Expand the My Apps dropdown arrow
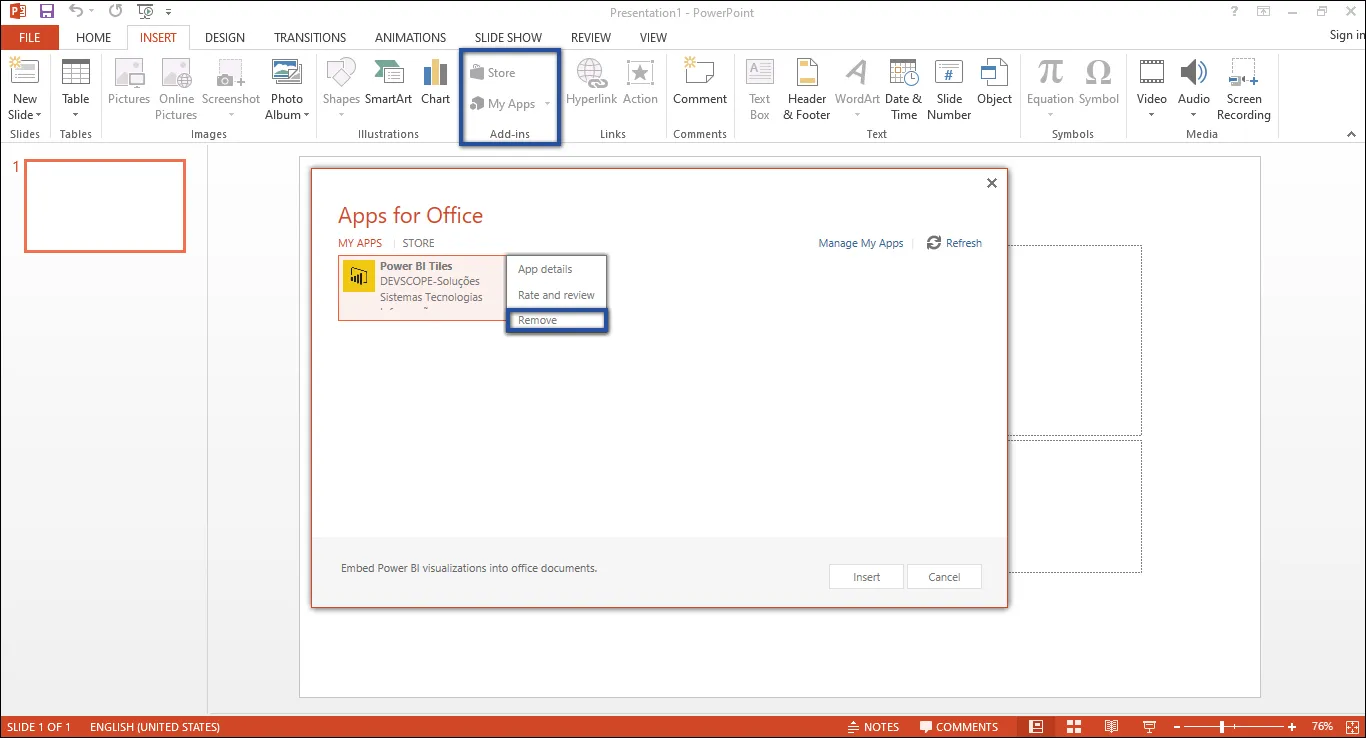The width and height of the screenshot is (1366, 738). 546,102
